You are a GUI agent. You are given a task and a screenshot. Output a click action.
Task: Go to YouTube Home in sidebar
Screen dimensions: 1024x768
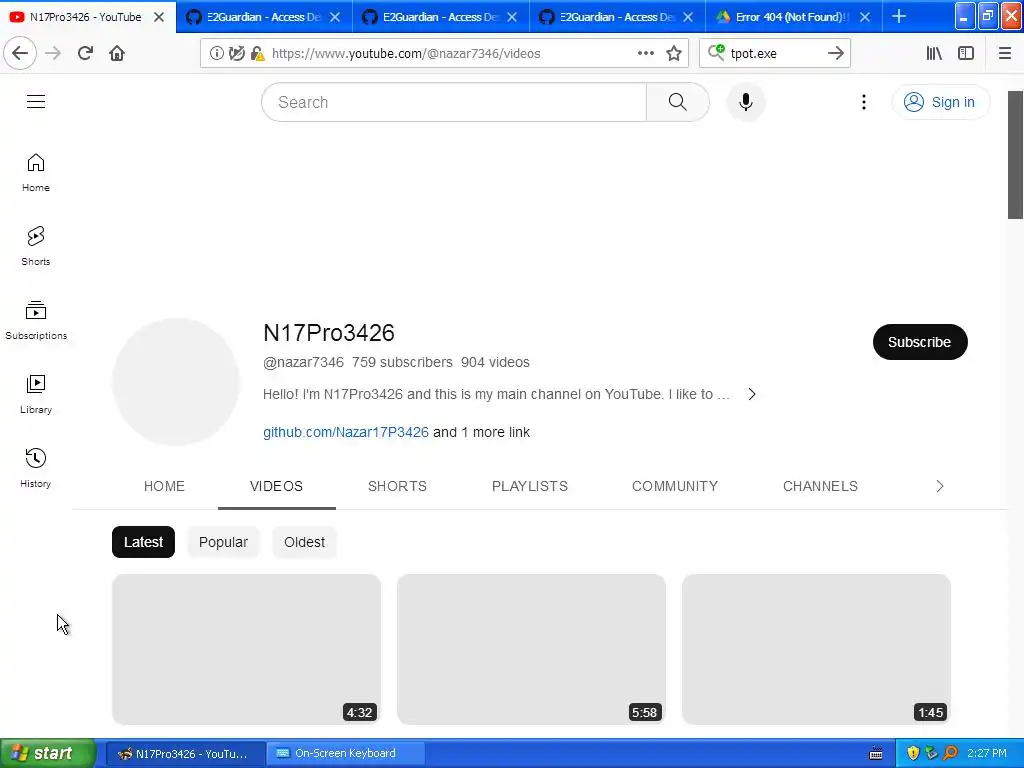tap(36, 172)
